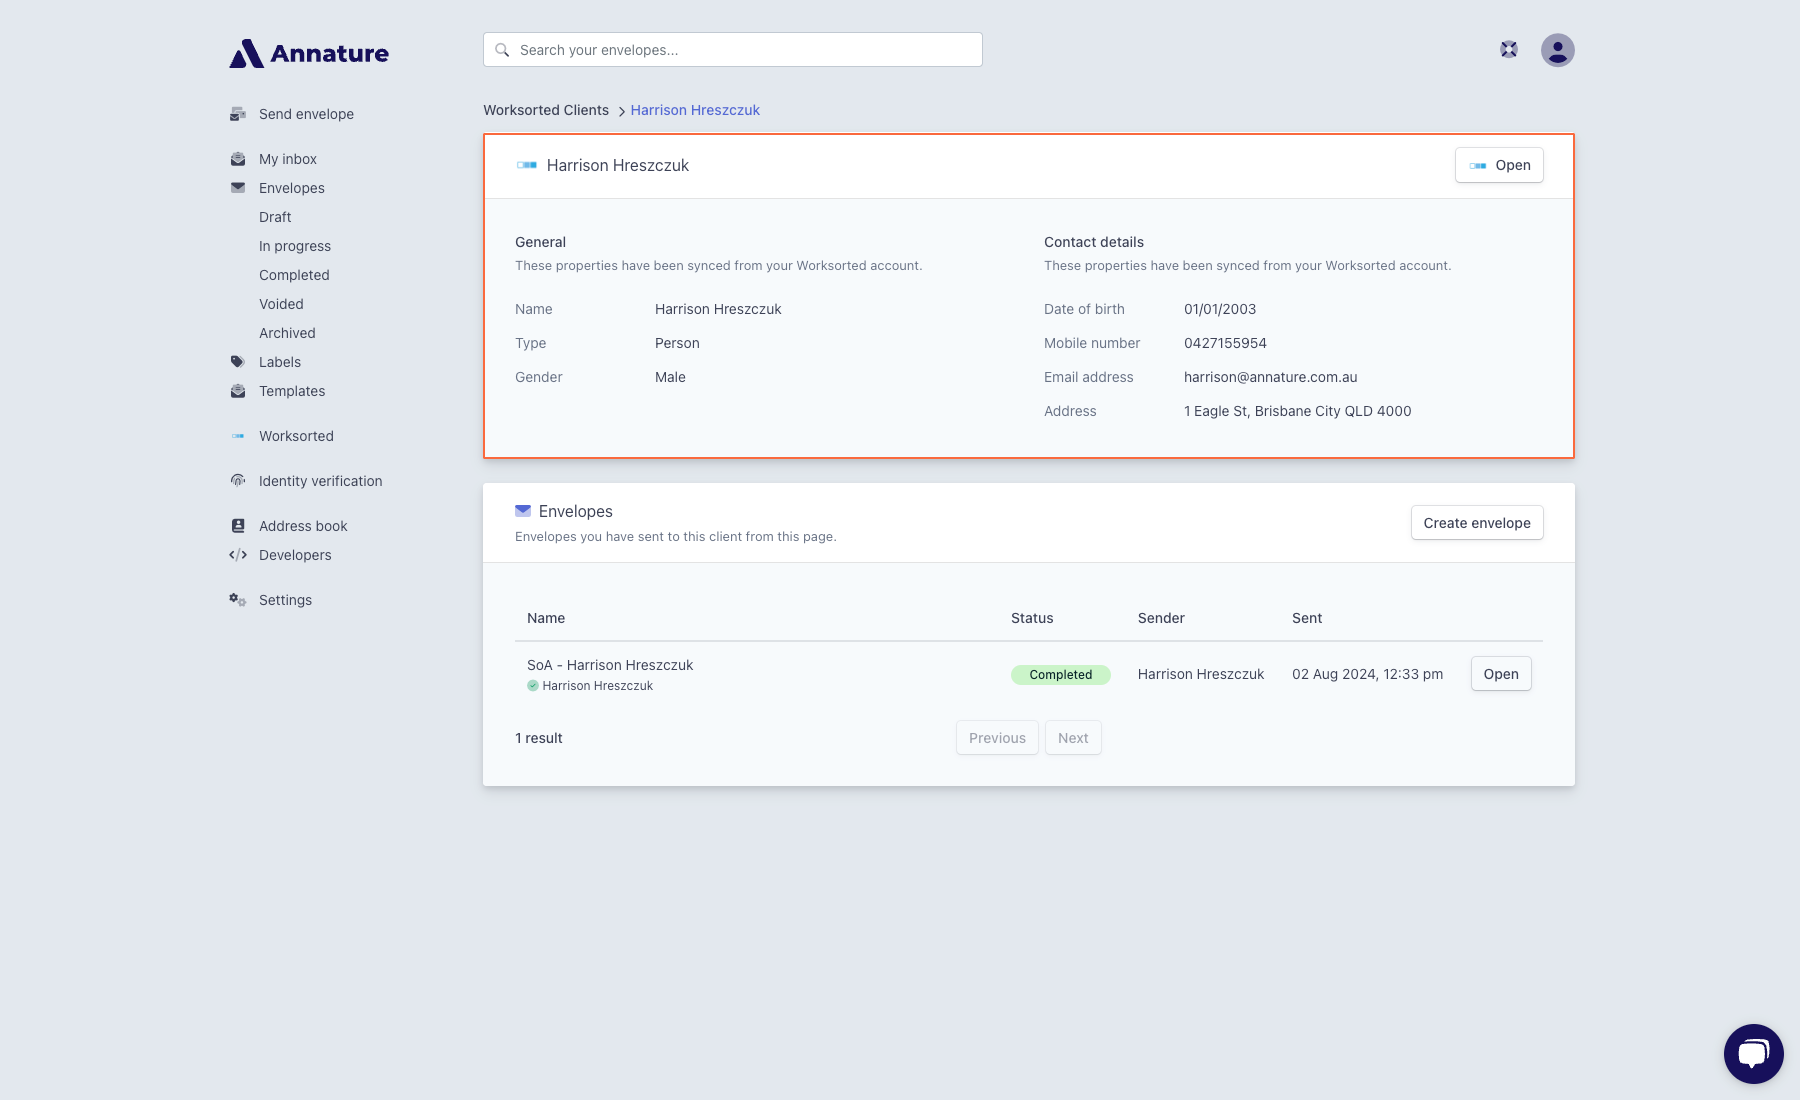
Task: Click the 1 result count text
Action: (x=539, y=738)
